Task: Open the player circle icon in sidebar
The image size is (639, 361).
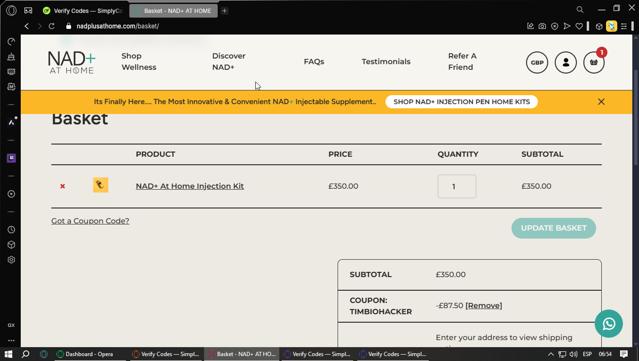Action: pyautogui.click(x=11, y=194)
